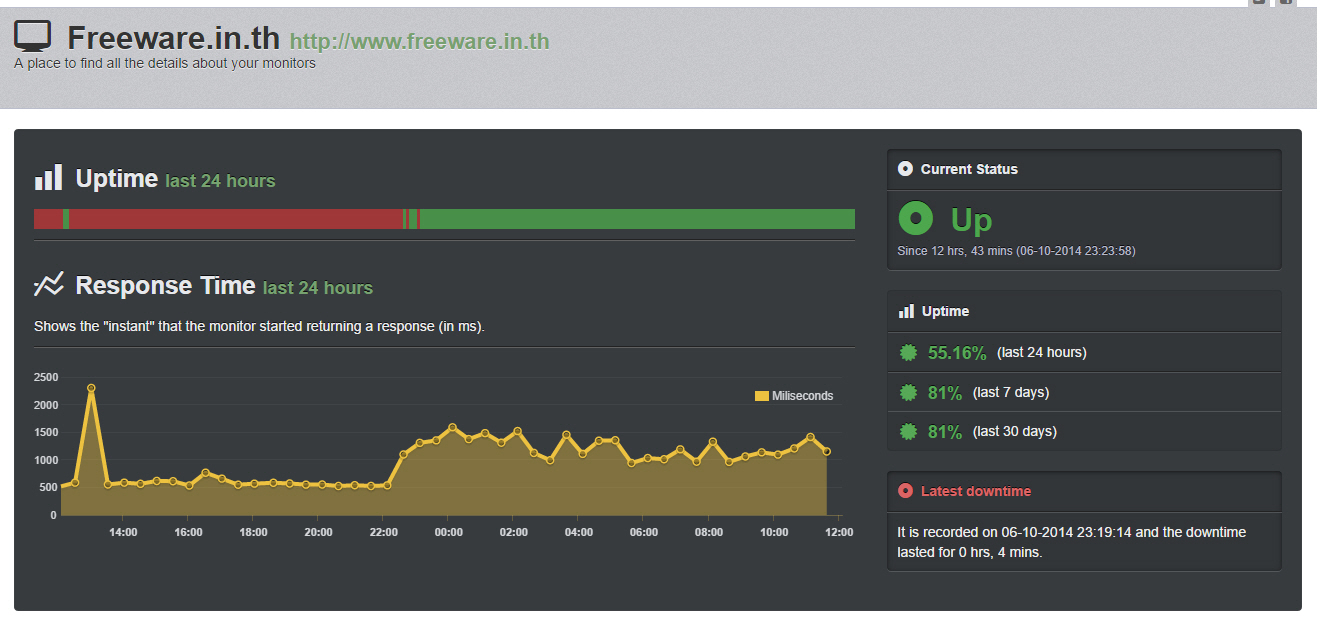Click the 55.16% uptime value
The height and width of the screenshot is (622, 1322).
(957, 352)
